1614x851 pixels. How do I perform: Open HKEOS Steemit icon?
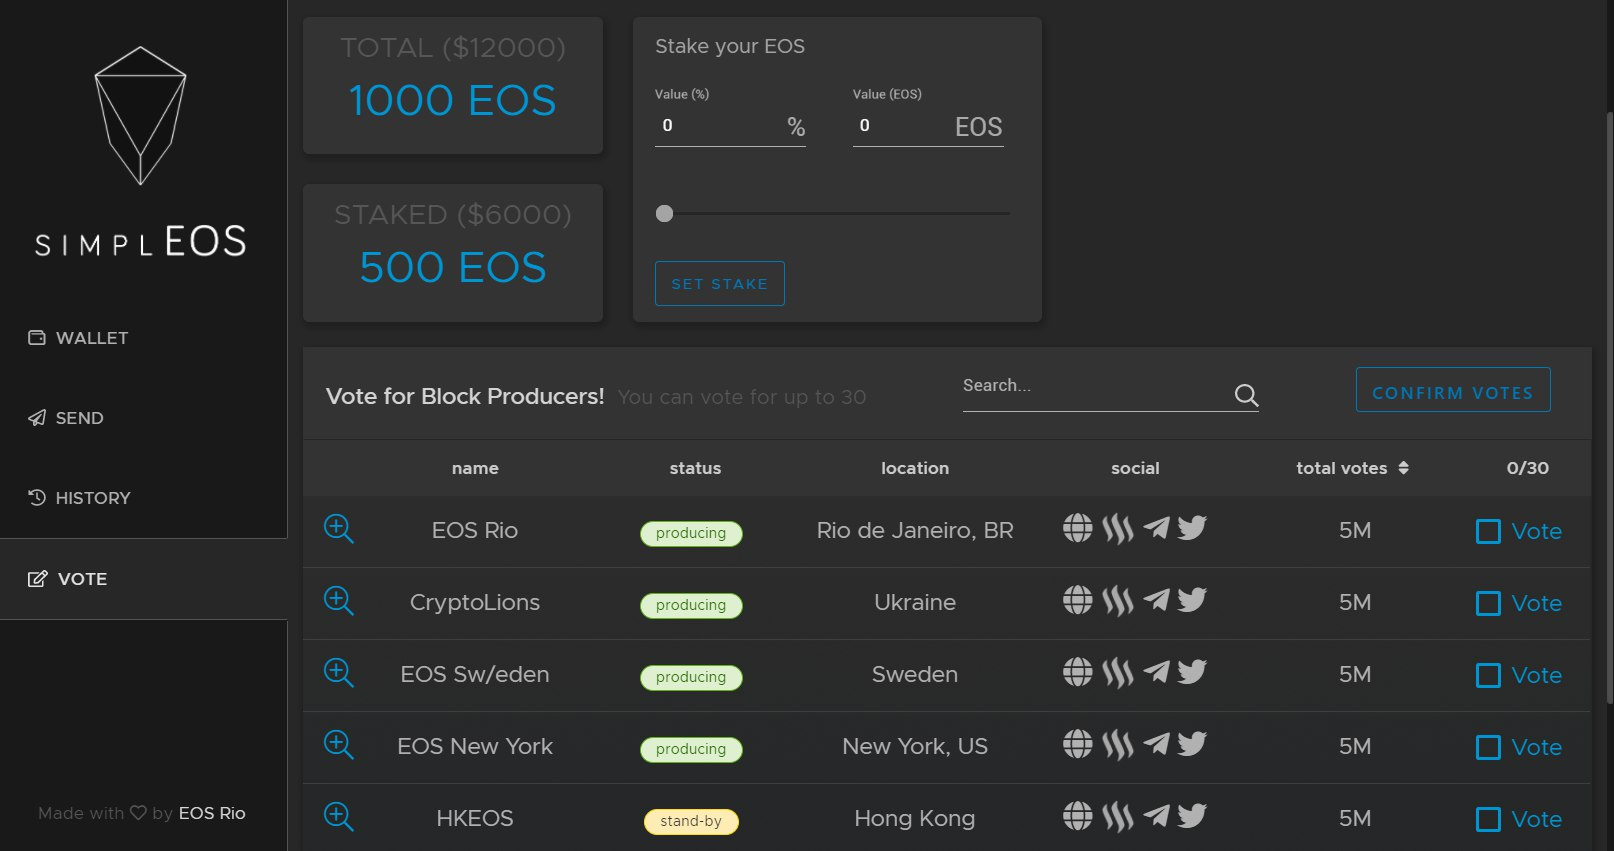(1118, 816)
